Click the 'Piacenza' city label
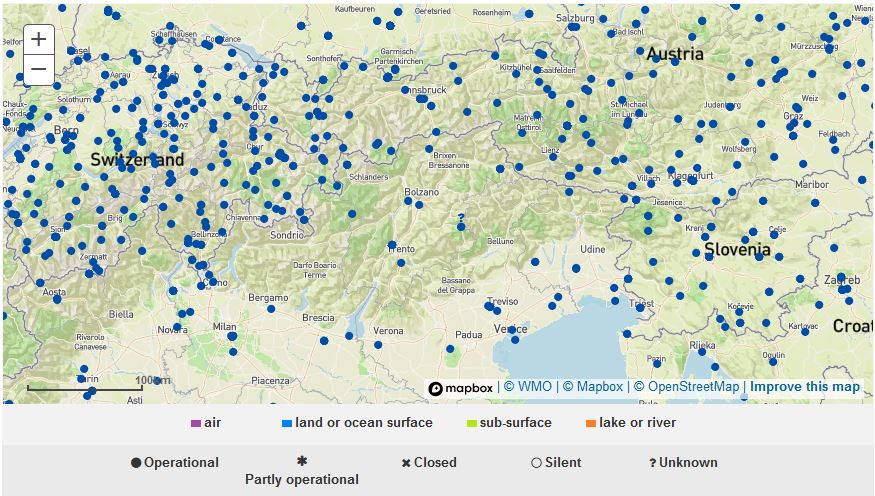The width and height of the screenshot is (875, 496). click(x=270, y=381)
